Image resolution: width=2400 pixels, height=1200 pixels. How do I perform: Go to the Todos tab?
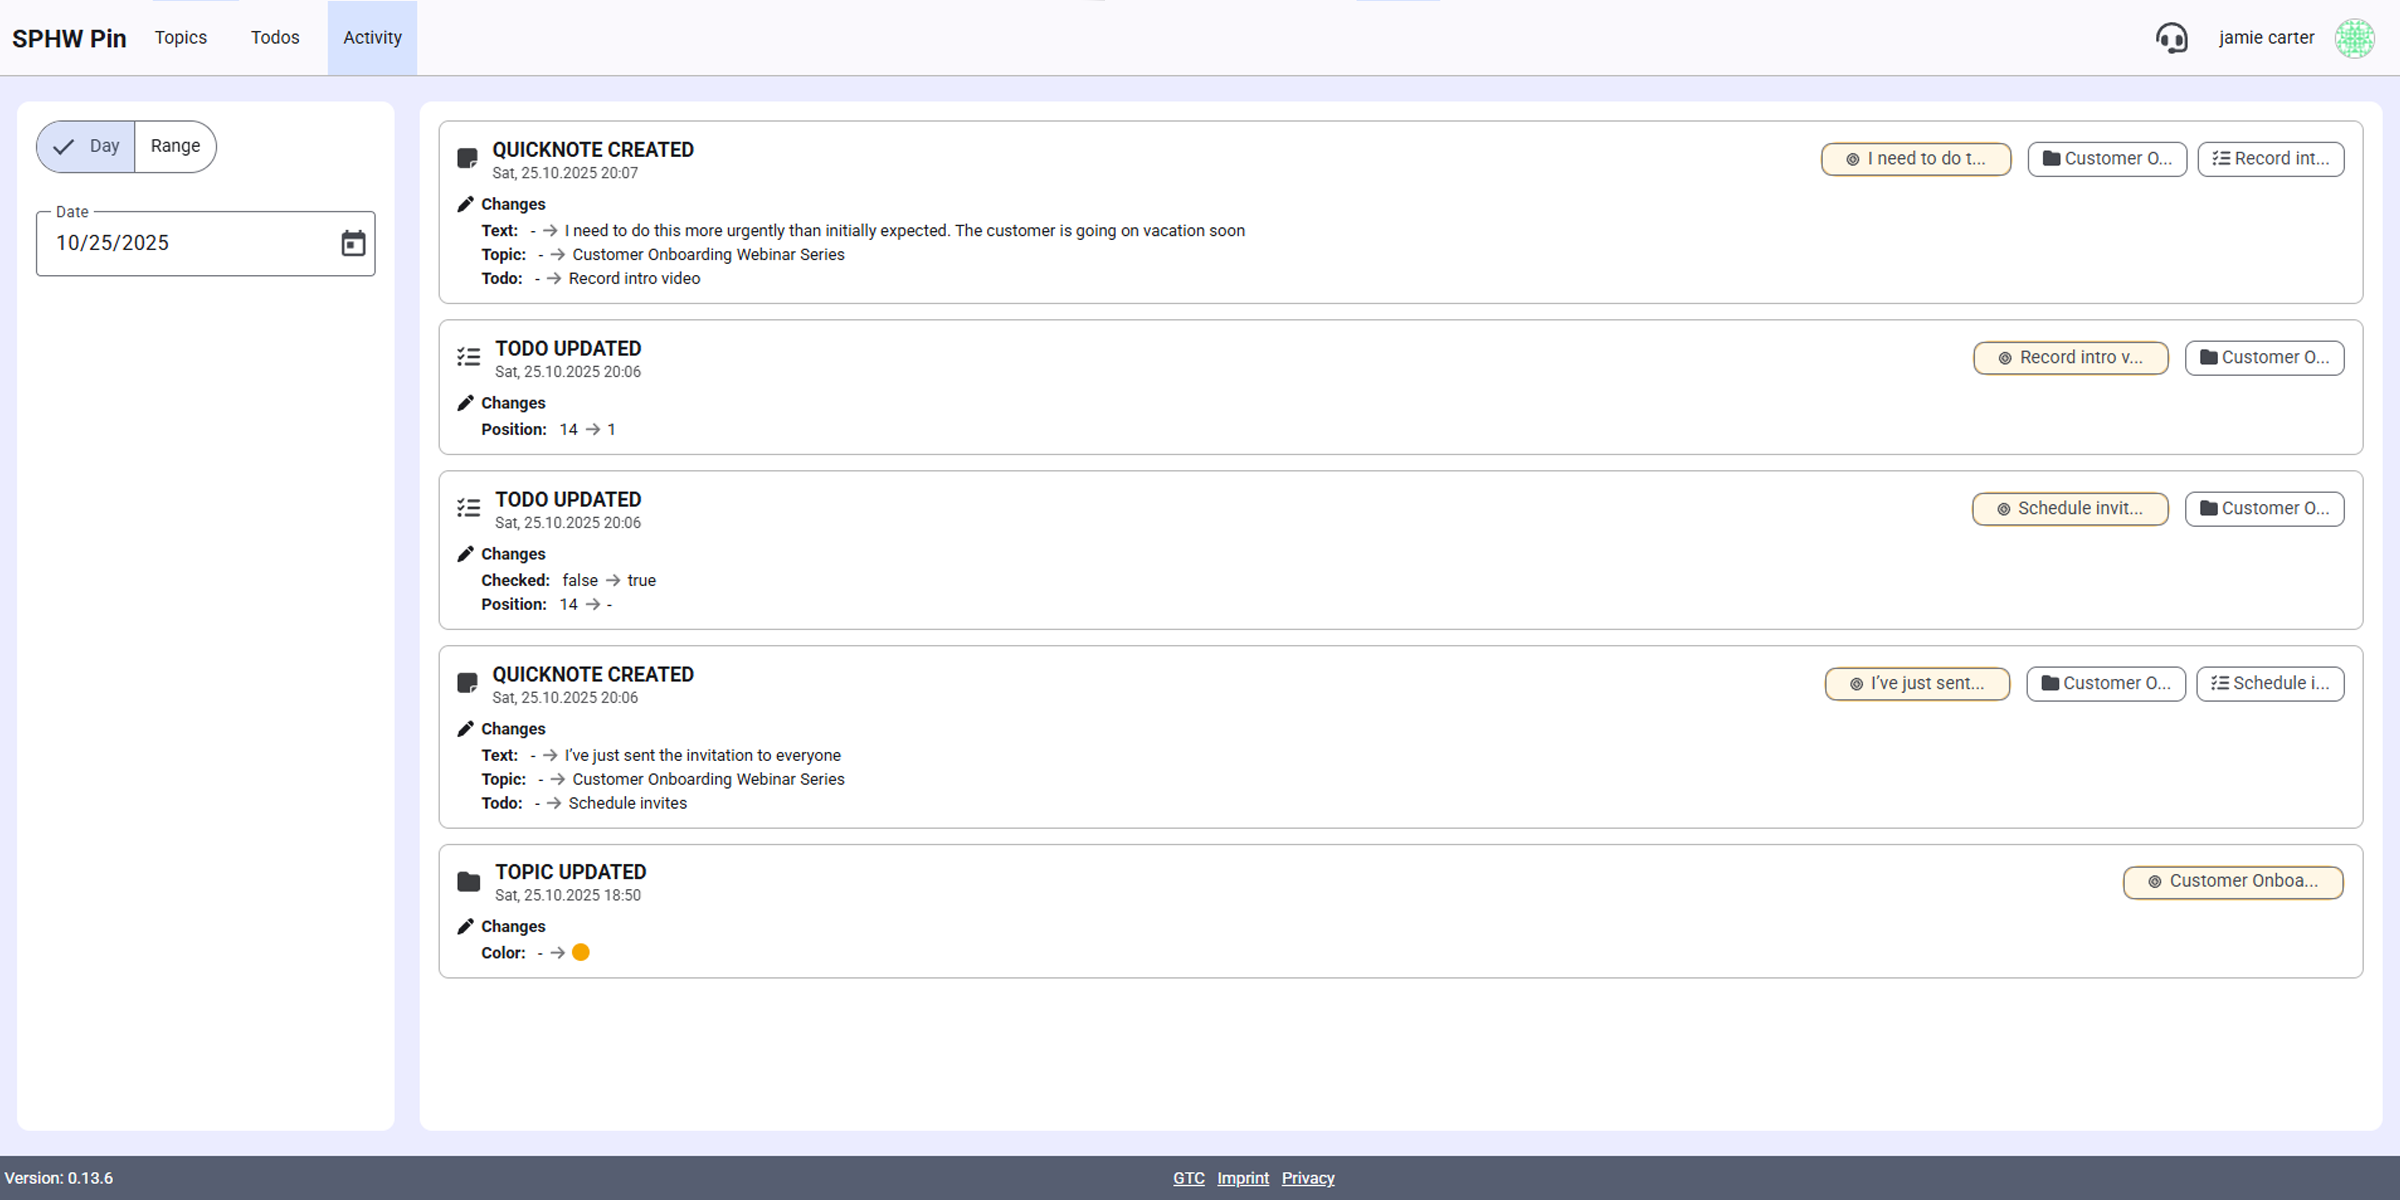click(x=275, y=38)
